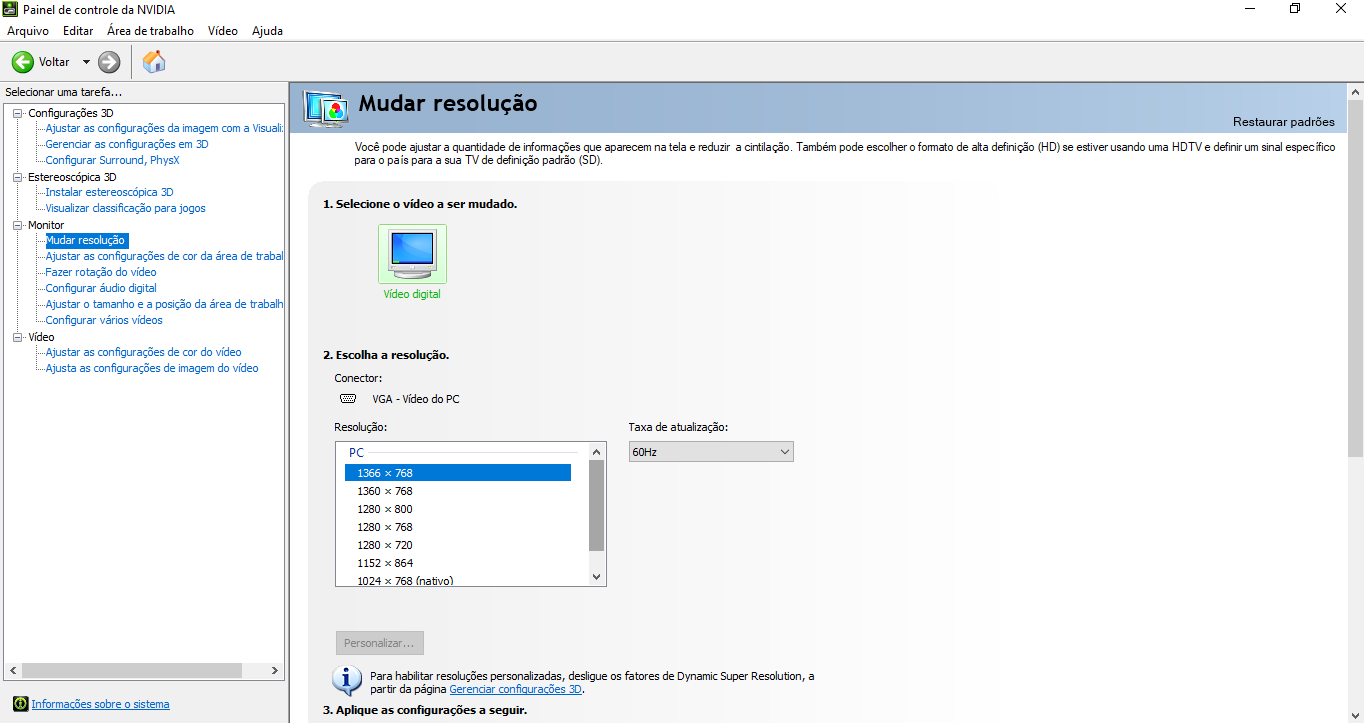Click the main page scroll-up arrow
Screen dimensions: 1364x723
[x=1356, y=91]
